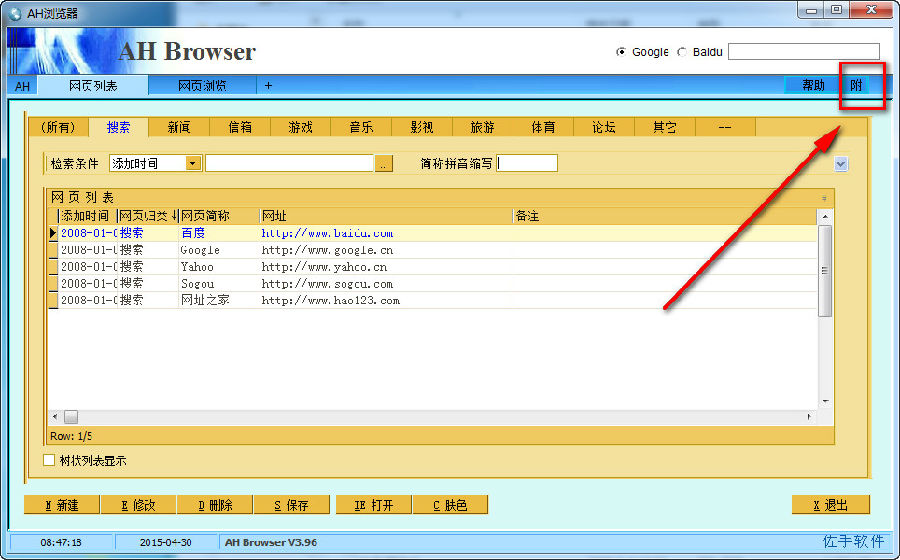Click the IE 打开 button
The image size is (900, 560).
(x=374, y=505)
